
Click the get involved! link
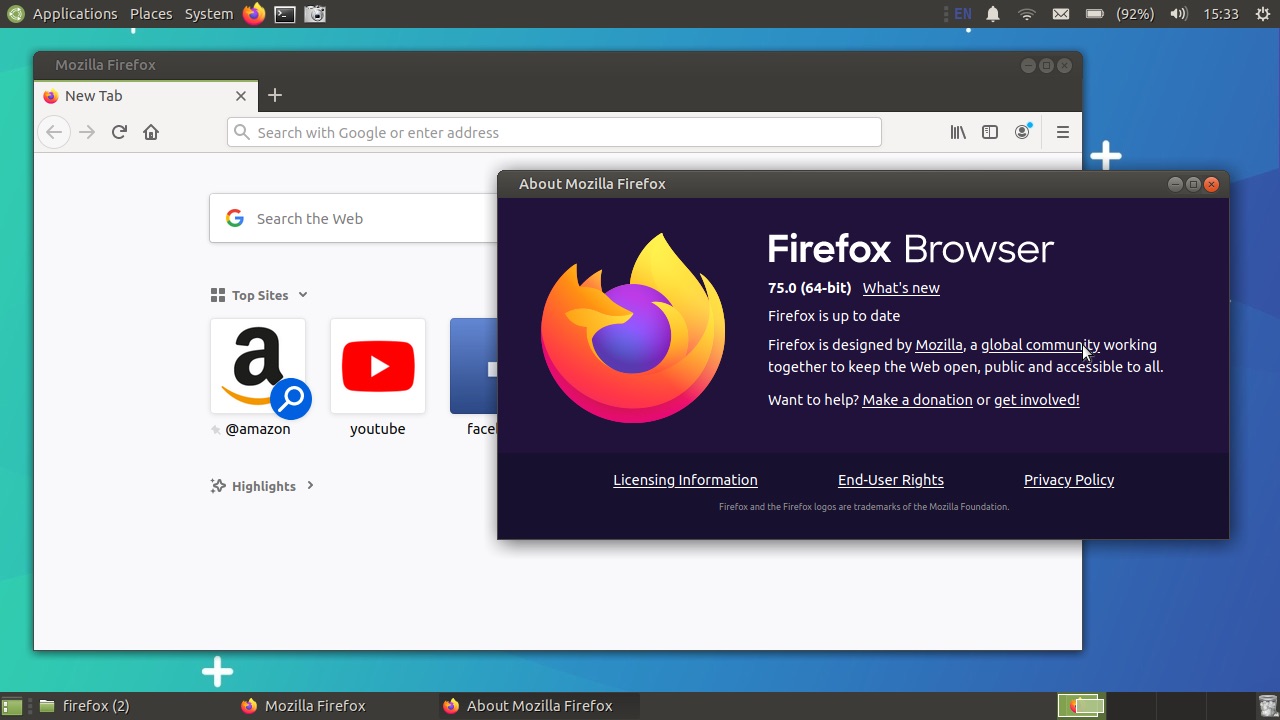(1037, 400)
